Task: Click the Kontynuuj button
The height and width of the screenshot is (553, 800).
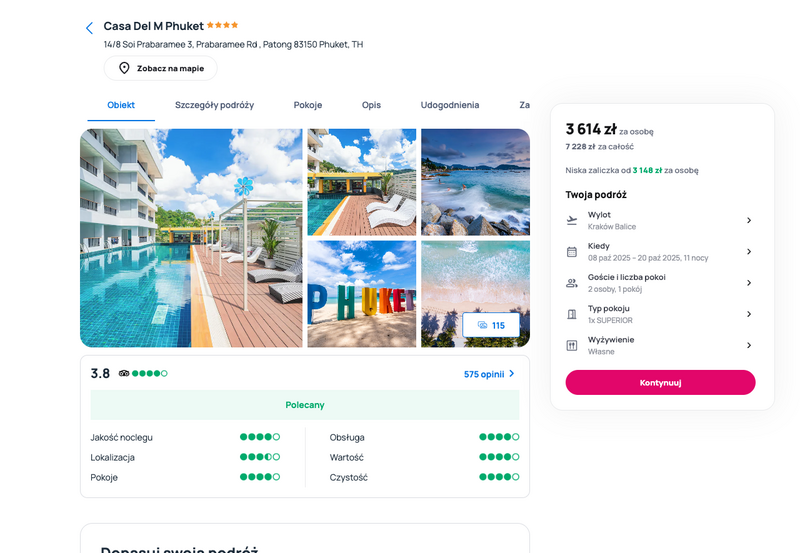Action: pyautogui.click(x=660, y=383)
